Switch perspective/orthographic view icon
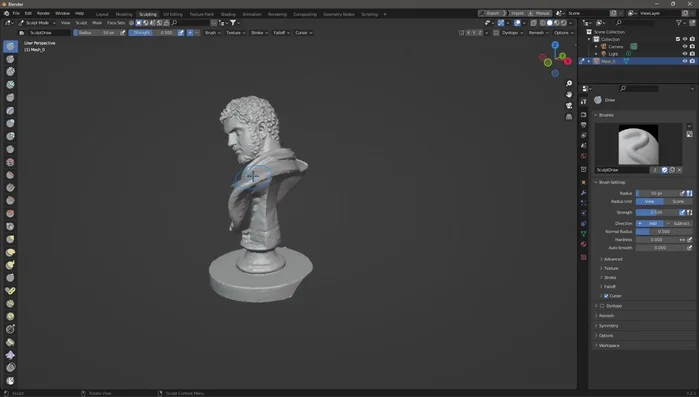699x397 pixels. [569, 117]
